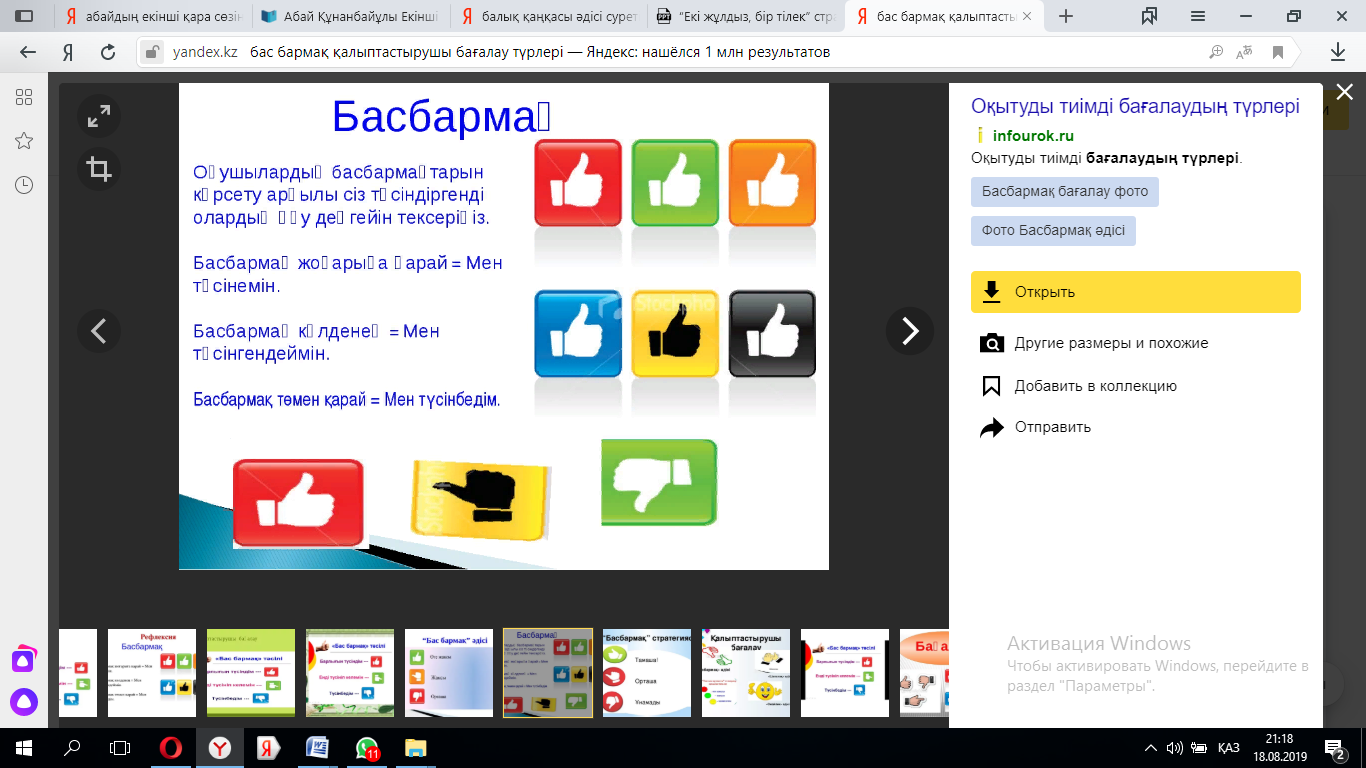Open Yandex home via the Я icon
The width and height of the screenshot is (1366, 768).
67,52
